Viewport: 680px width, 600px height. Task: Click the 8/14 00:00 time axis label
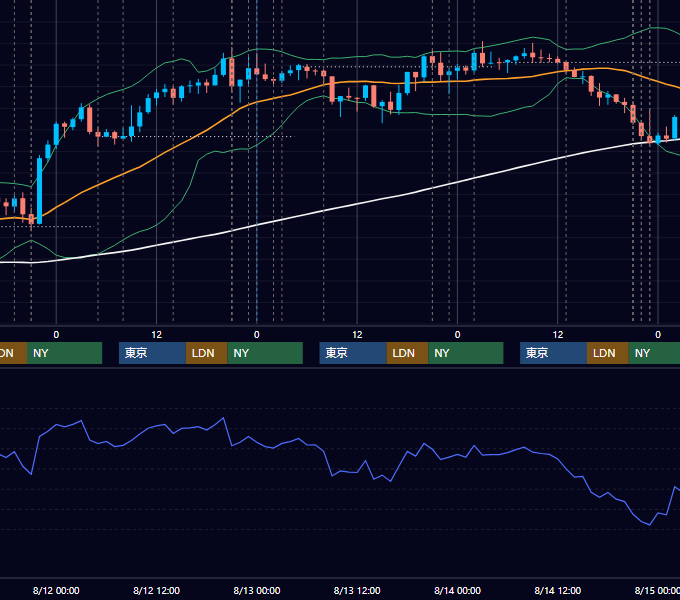458,590
